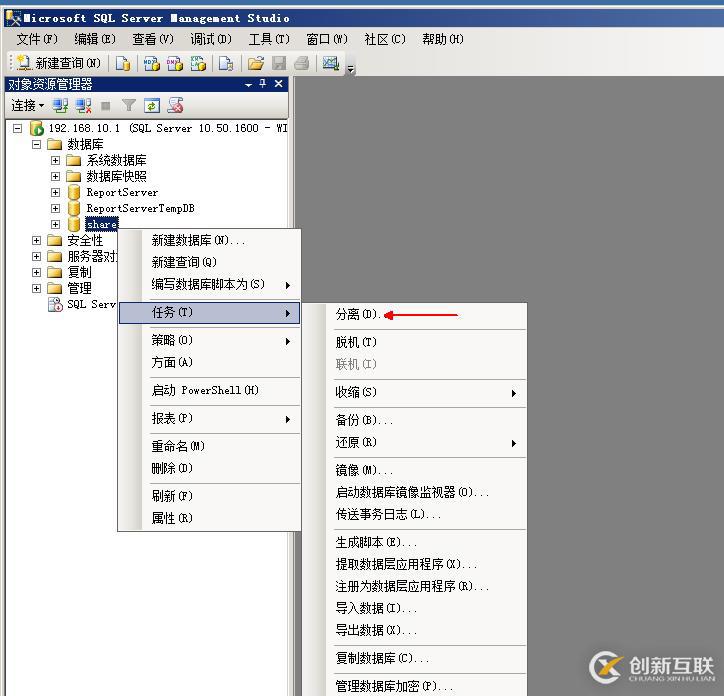Viewport: 724px width, 696px height.
Task: Open the 策略(O) submenu
Action: tap(209, 340)
